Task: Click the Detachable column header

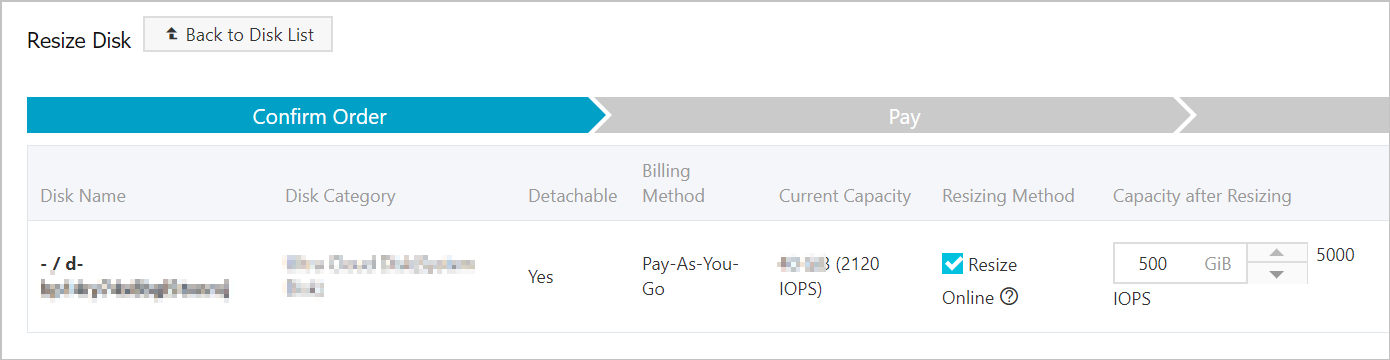Action: [x=572, y=196]
